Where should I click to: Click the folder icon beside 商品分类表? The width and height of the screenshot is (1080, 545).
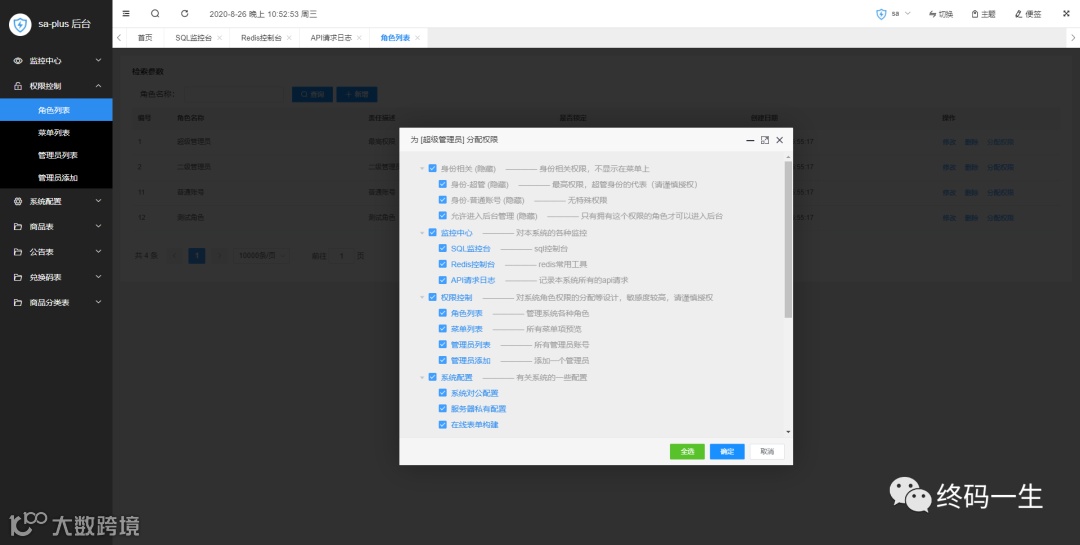click(x=18, y=302)
